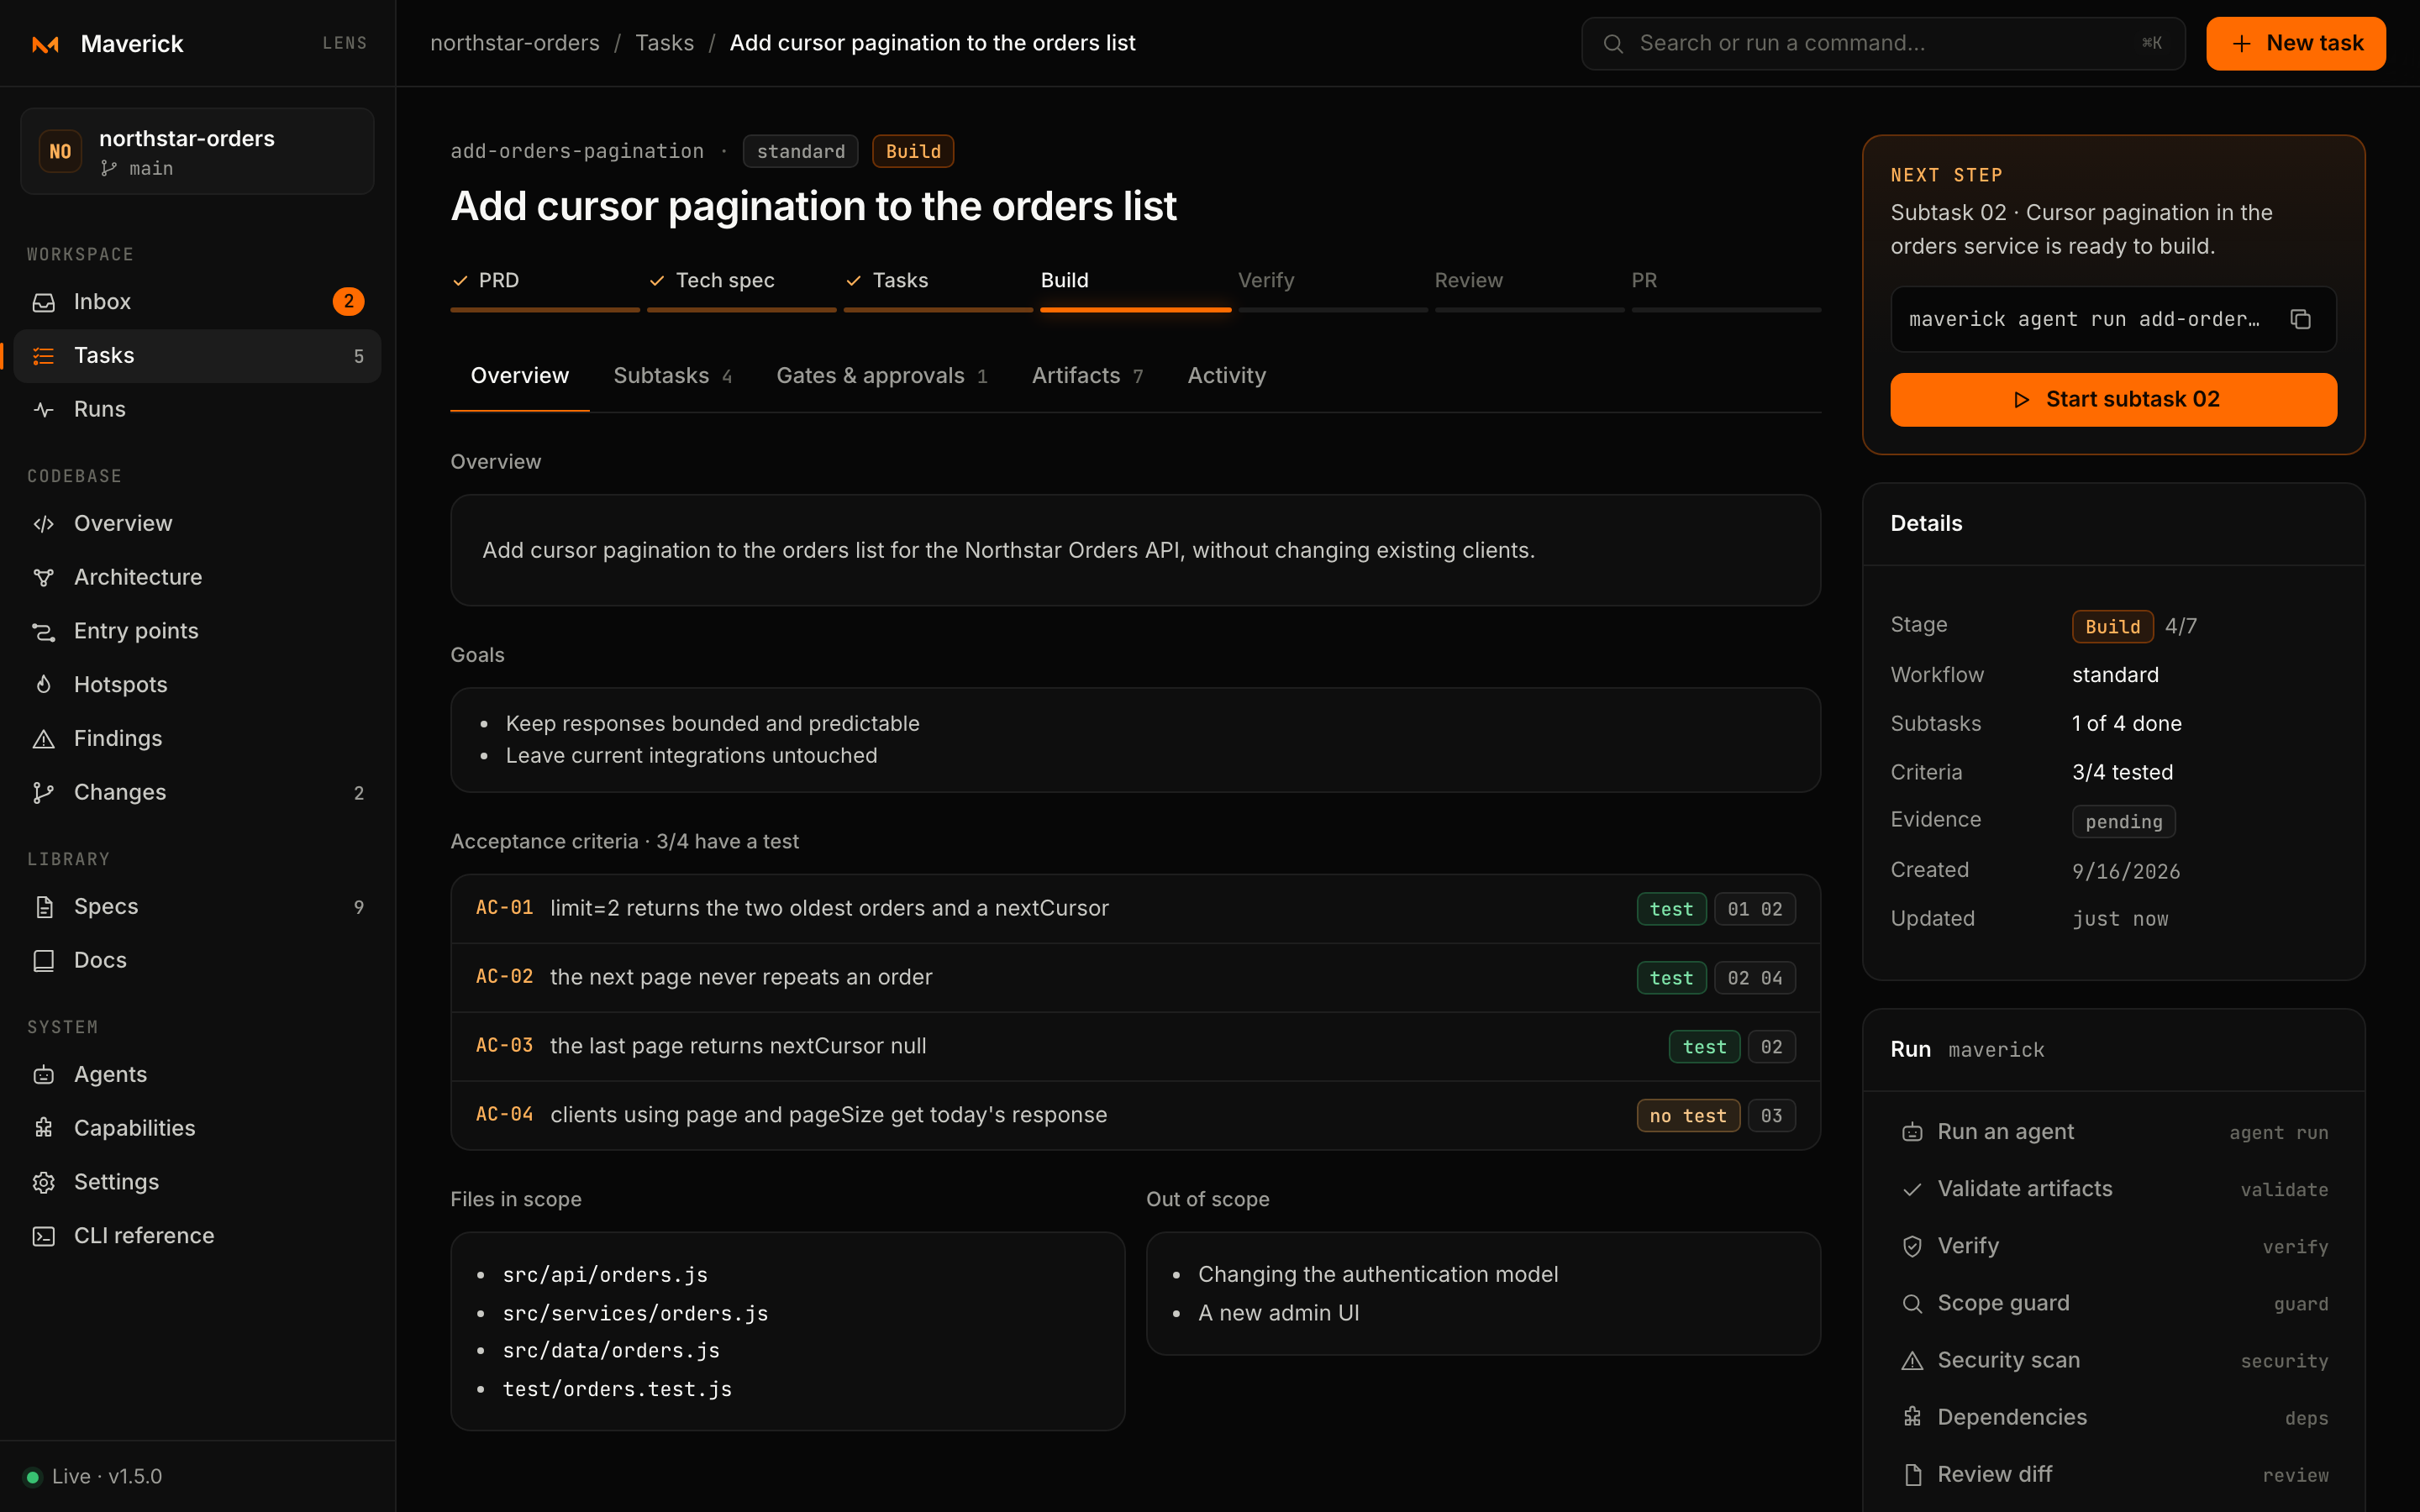Click the Maverick logo icon

45,44
